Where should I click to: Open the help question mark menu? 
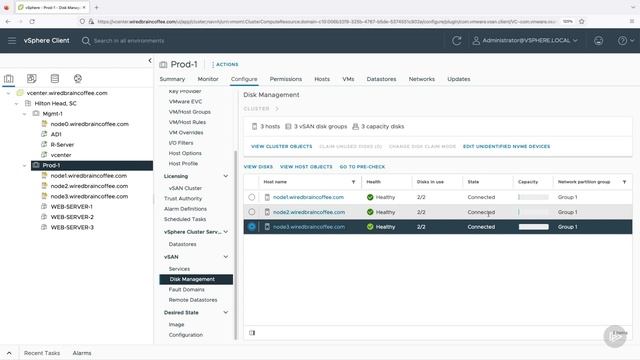625,40
